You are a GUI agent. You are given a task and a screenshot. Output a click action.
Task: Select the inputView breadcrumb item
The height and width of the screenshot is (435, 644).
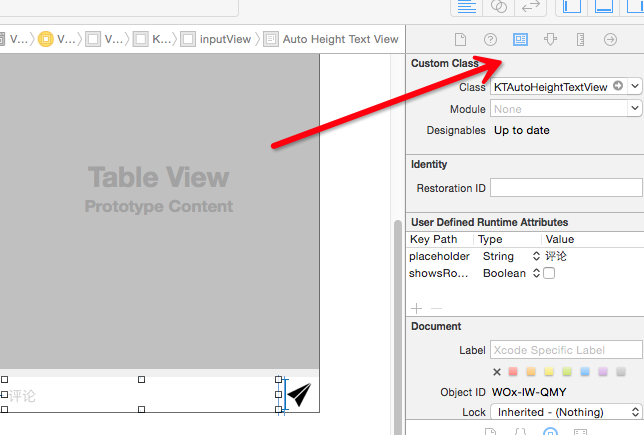216,39
